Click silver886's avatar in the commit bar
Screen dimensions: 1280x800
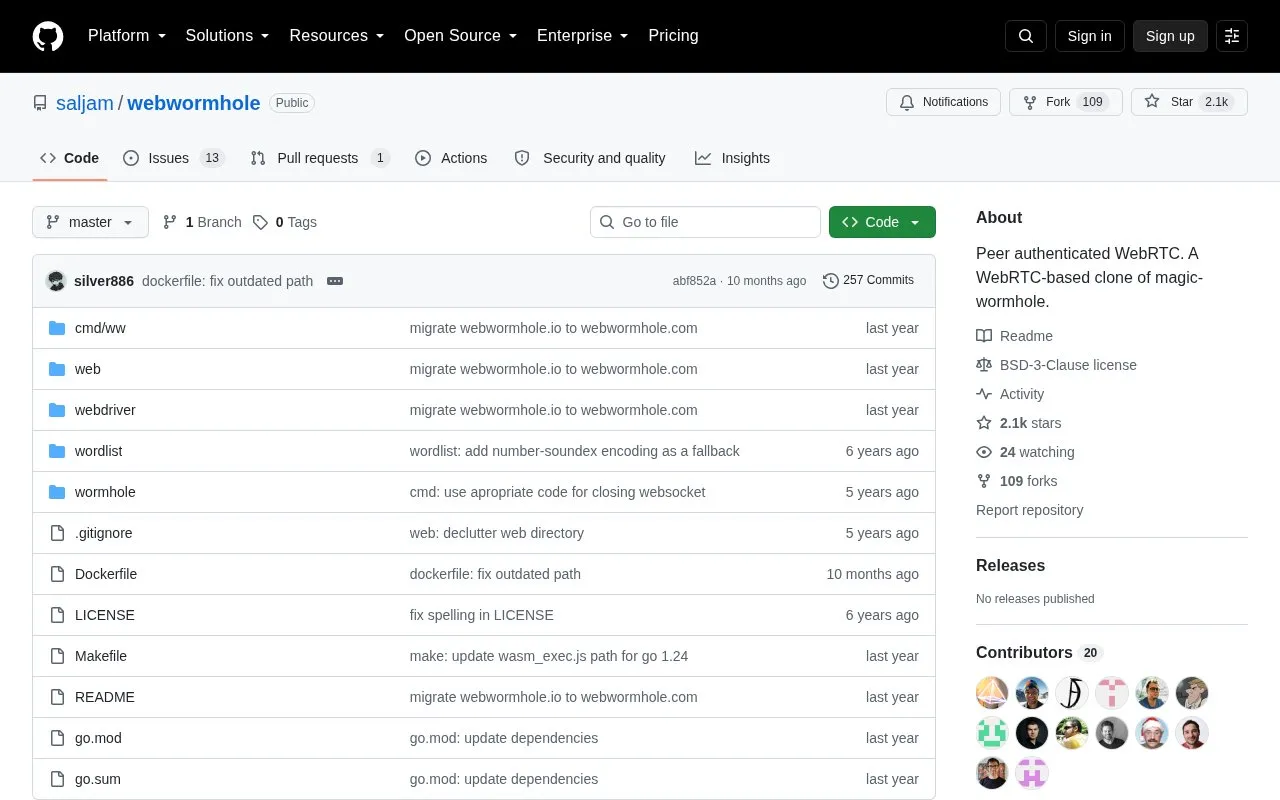pos(56,281)
